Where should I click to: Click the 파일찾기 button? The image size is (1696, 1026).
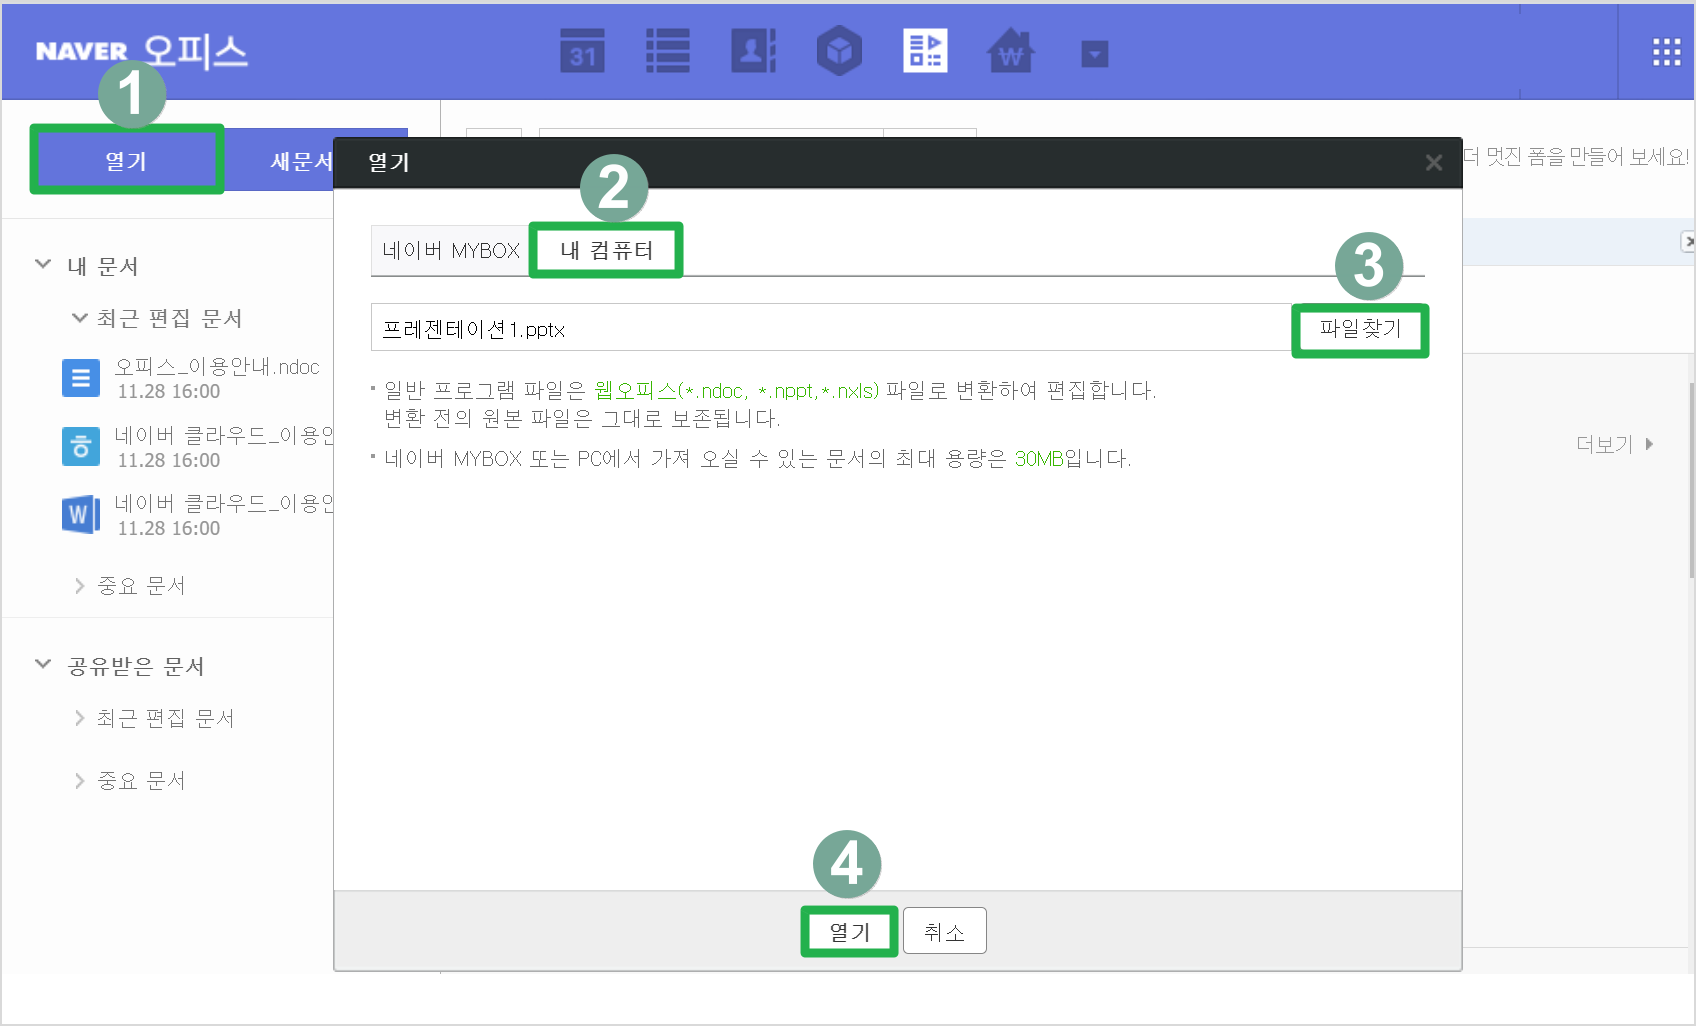coord(1360,329)
